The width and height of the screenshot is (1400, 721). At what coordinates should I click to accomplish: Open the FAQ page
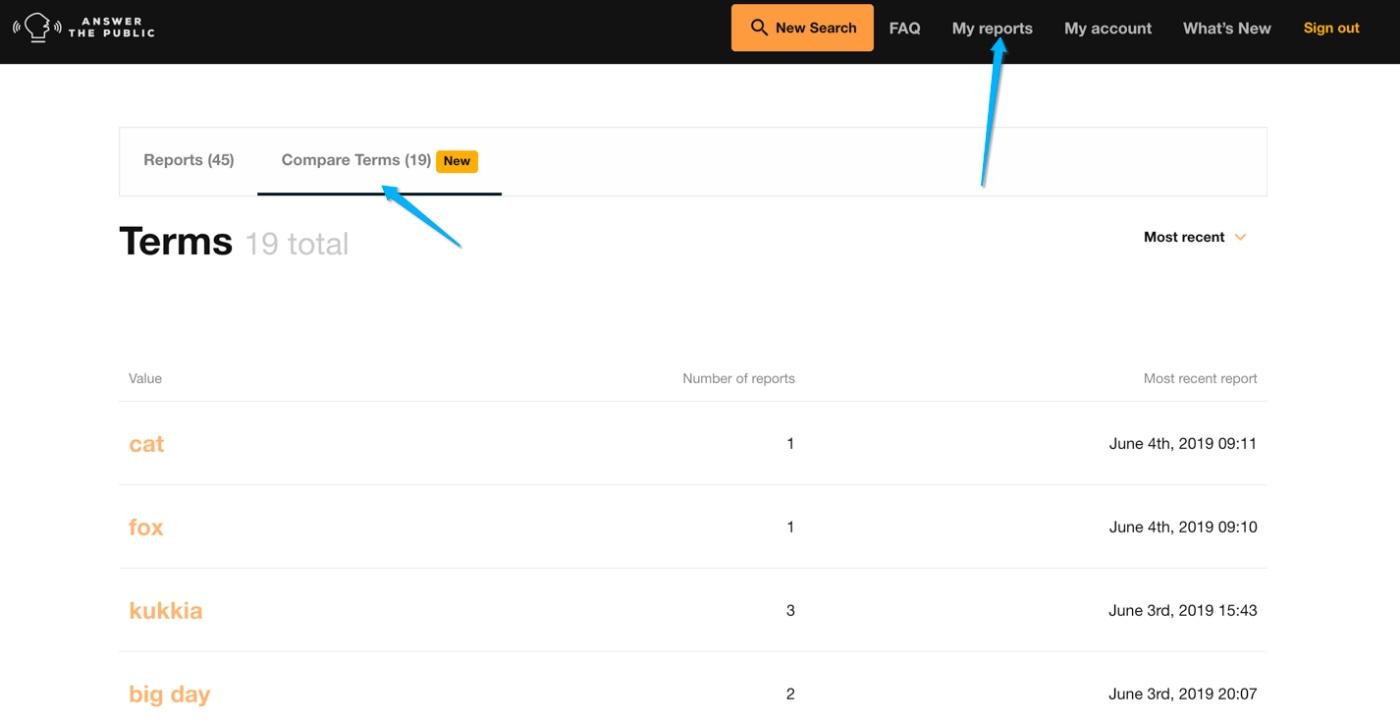pos(904,28)
